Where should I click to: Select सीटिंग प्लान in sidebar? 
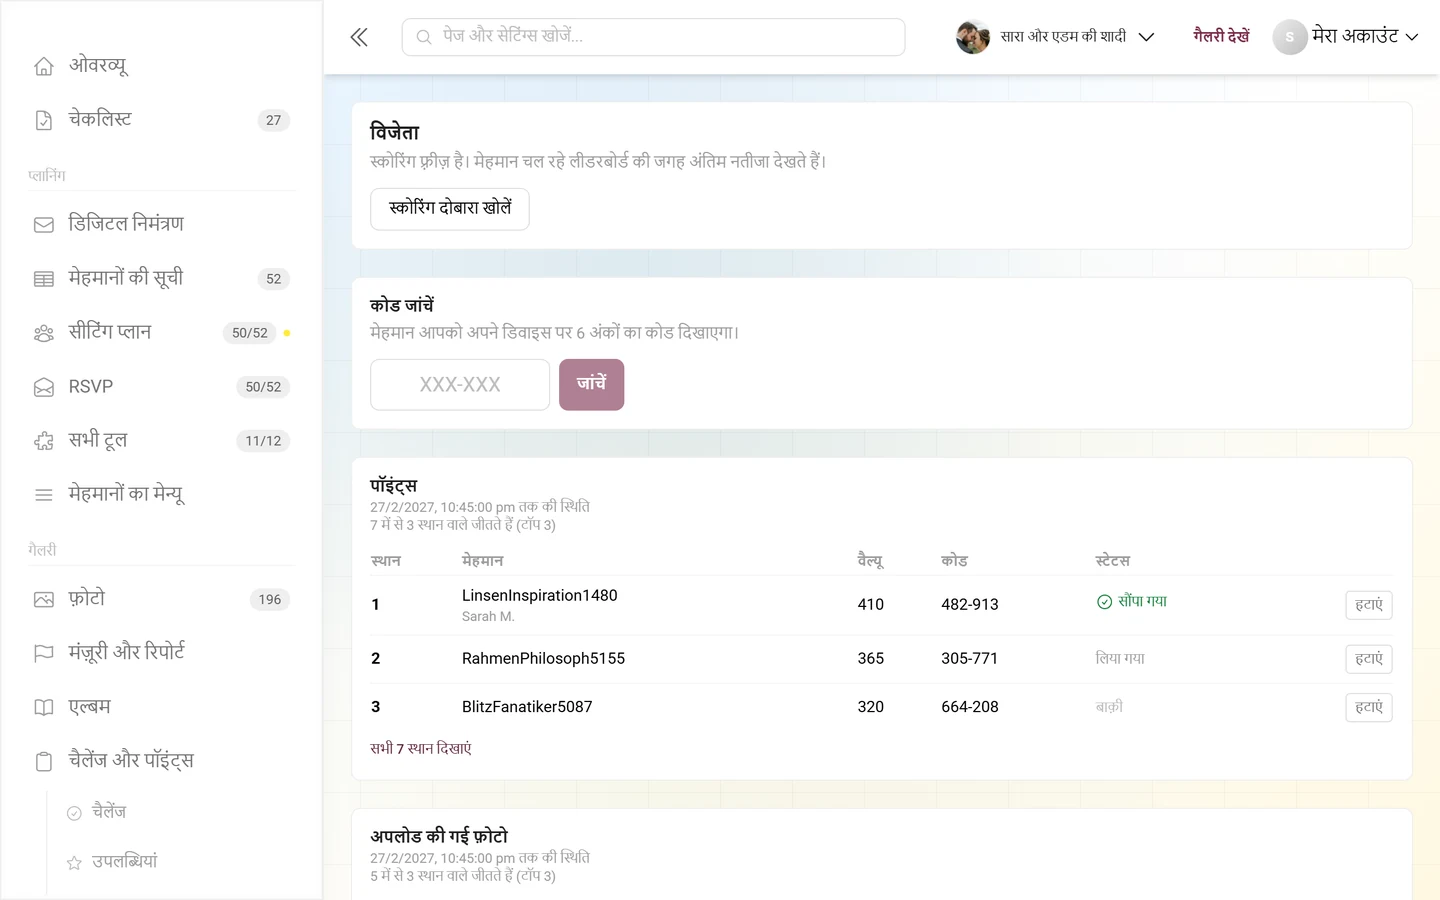[x=160, y=333]
